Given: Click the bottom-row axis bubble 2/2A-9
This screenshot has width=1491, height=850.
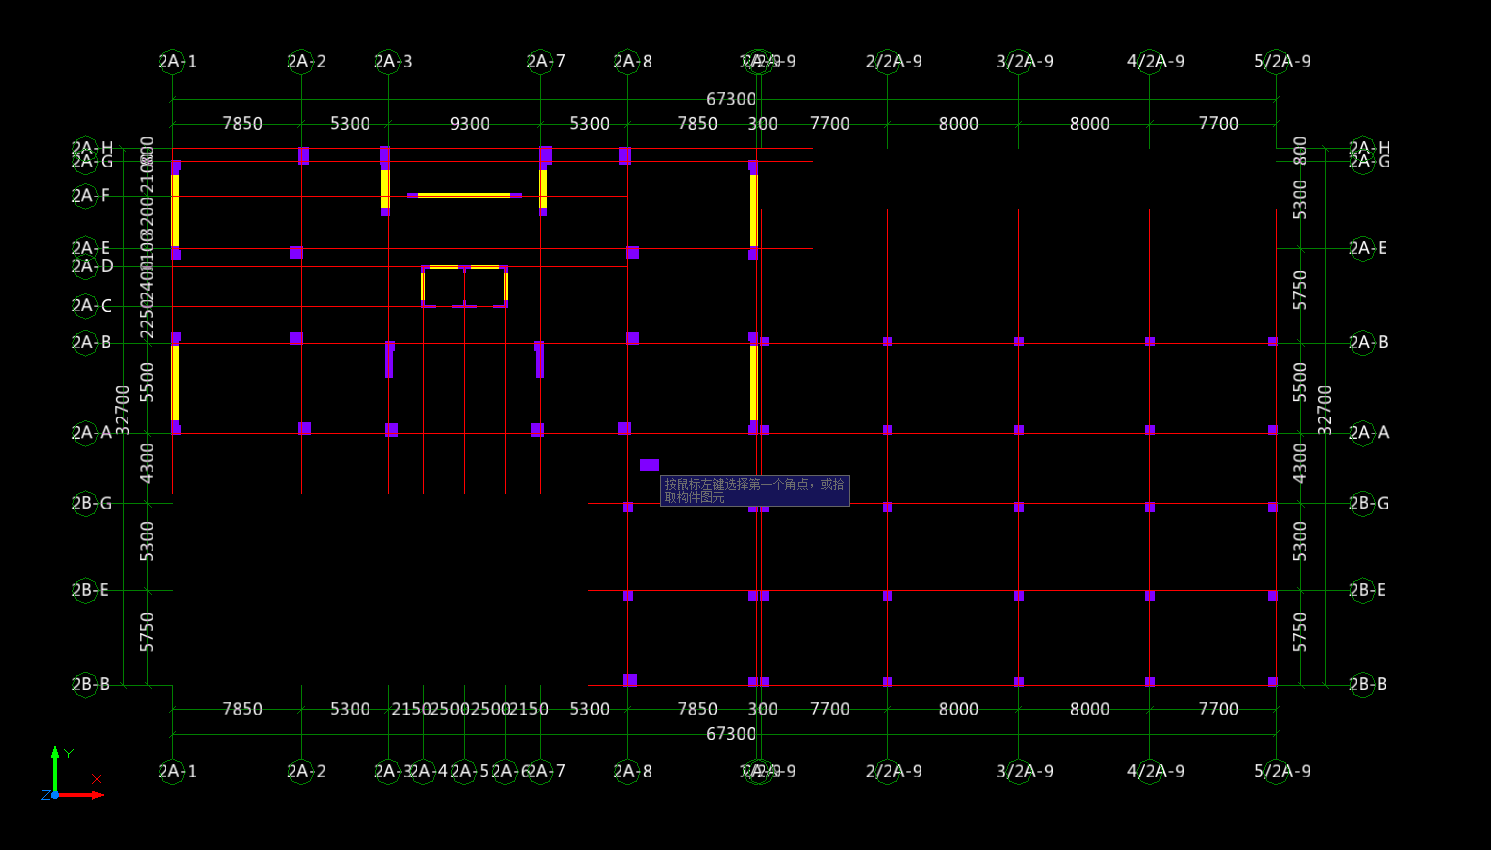Looking at the screenshot, I should coord(893,771).
